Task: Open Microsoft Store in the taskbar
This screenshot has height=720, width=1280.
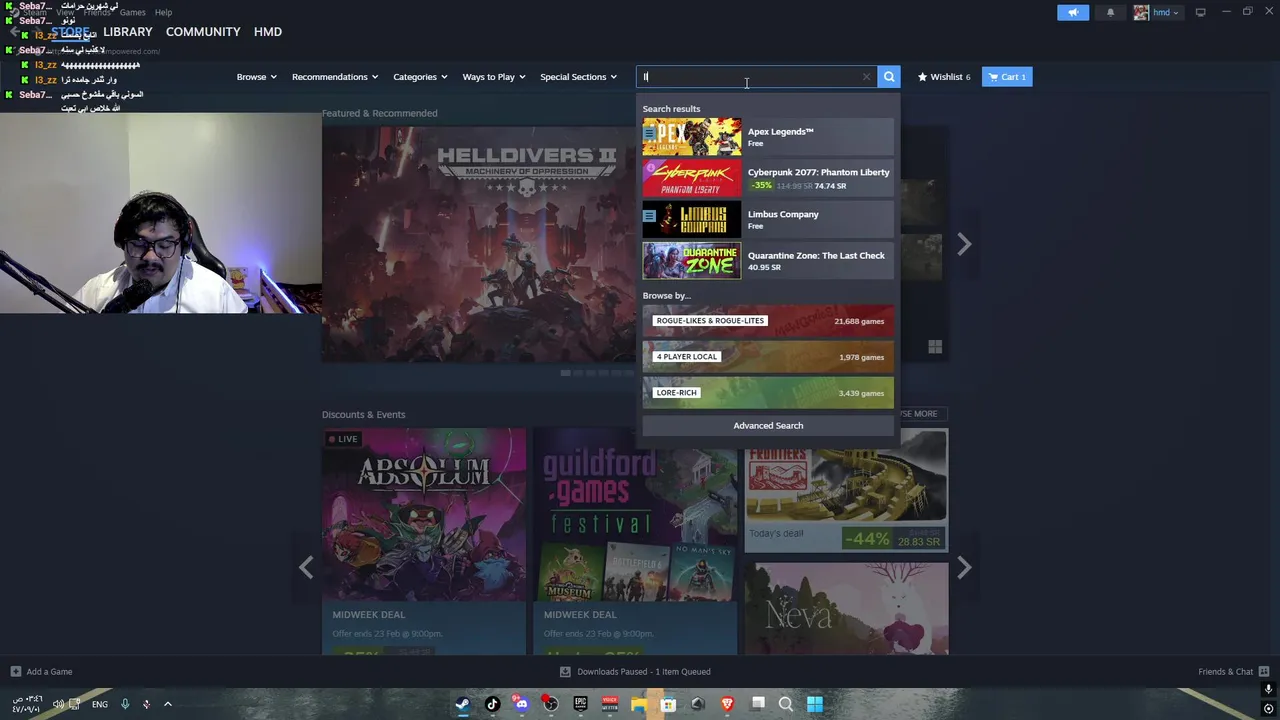Action: [668, 704]
